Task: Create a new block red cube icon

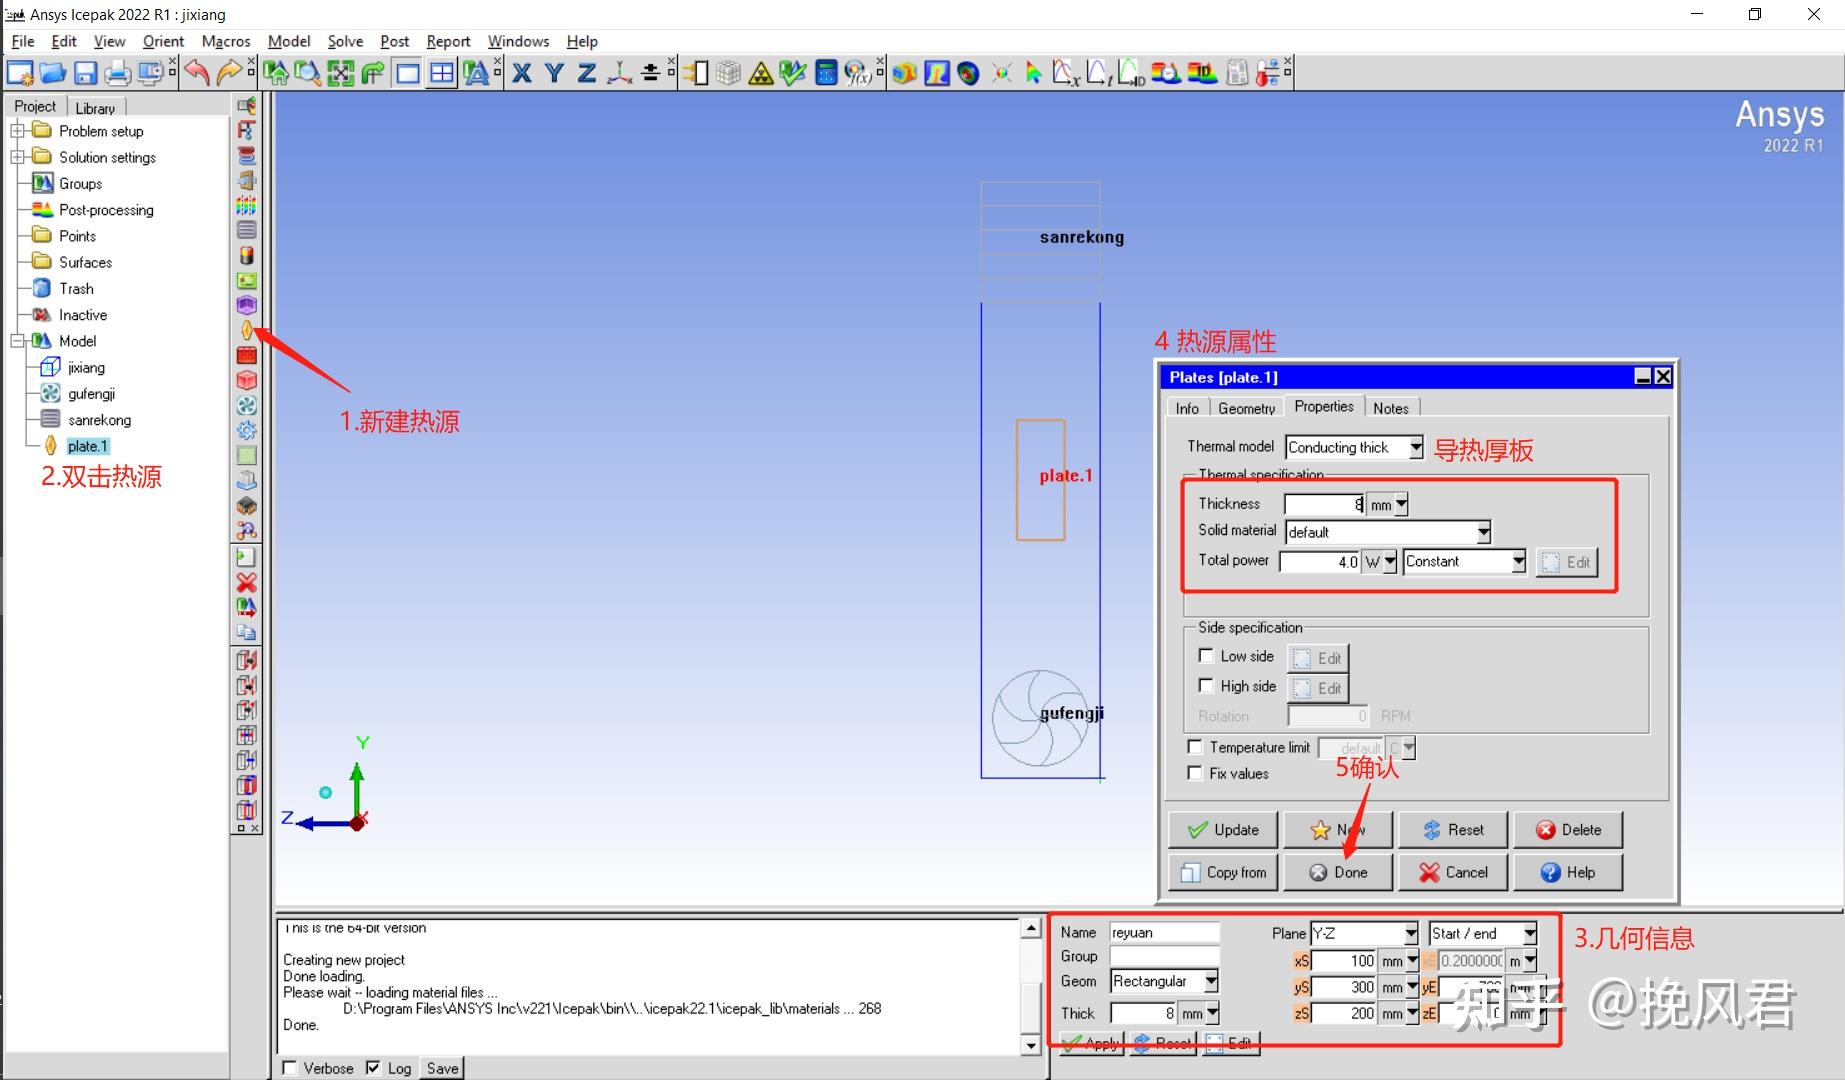Action: coord(247,380)
